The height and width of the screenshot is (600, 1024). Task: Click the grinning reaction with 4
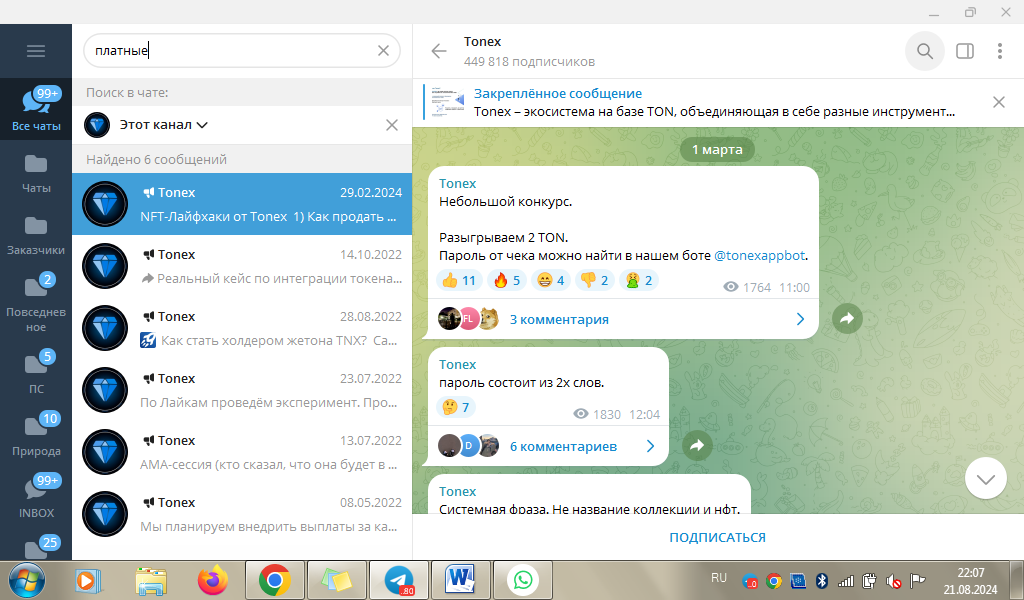[x=551, y=280]
